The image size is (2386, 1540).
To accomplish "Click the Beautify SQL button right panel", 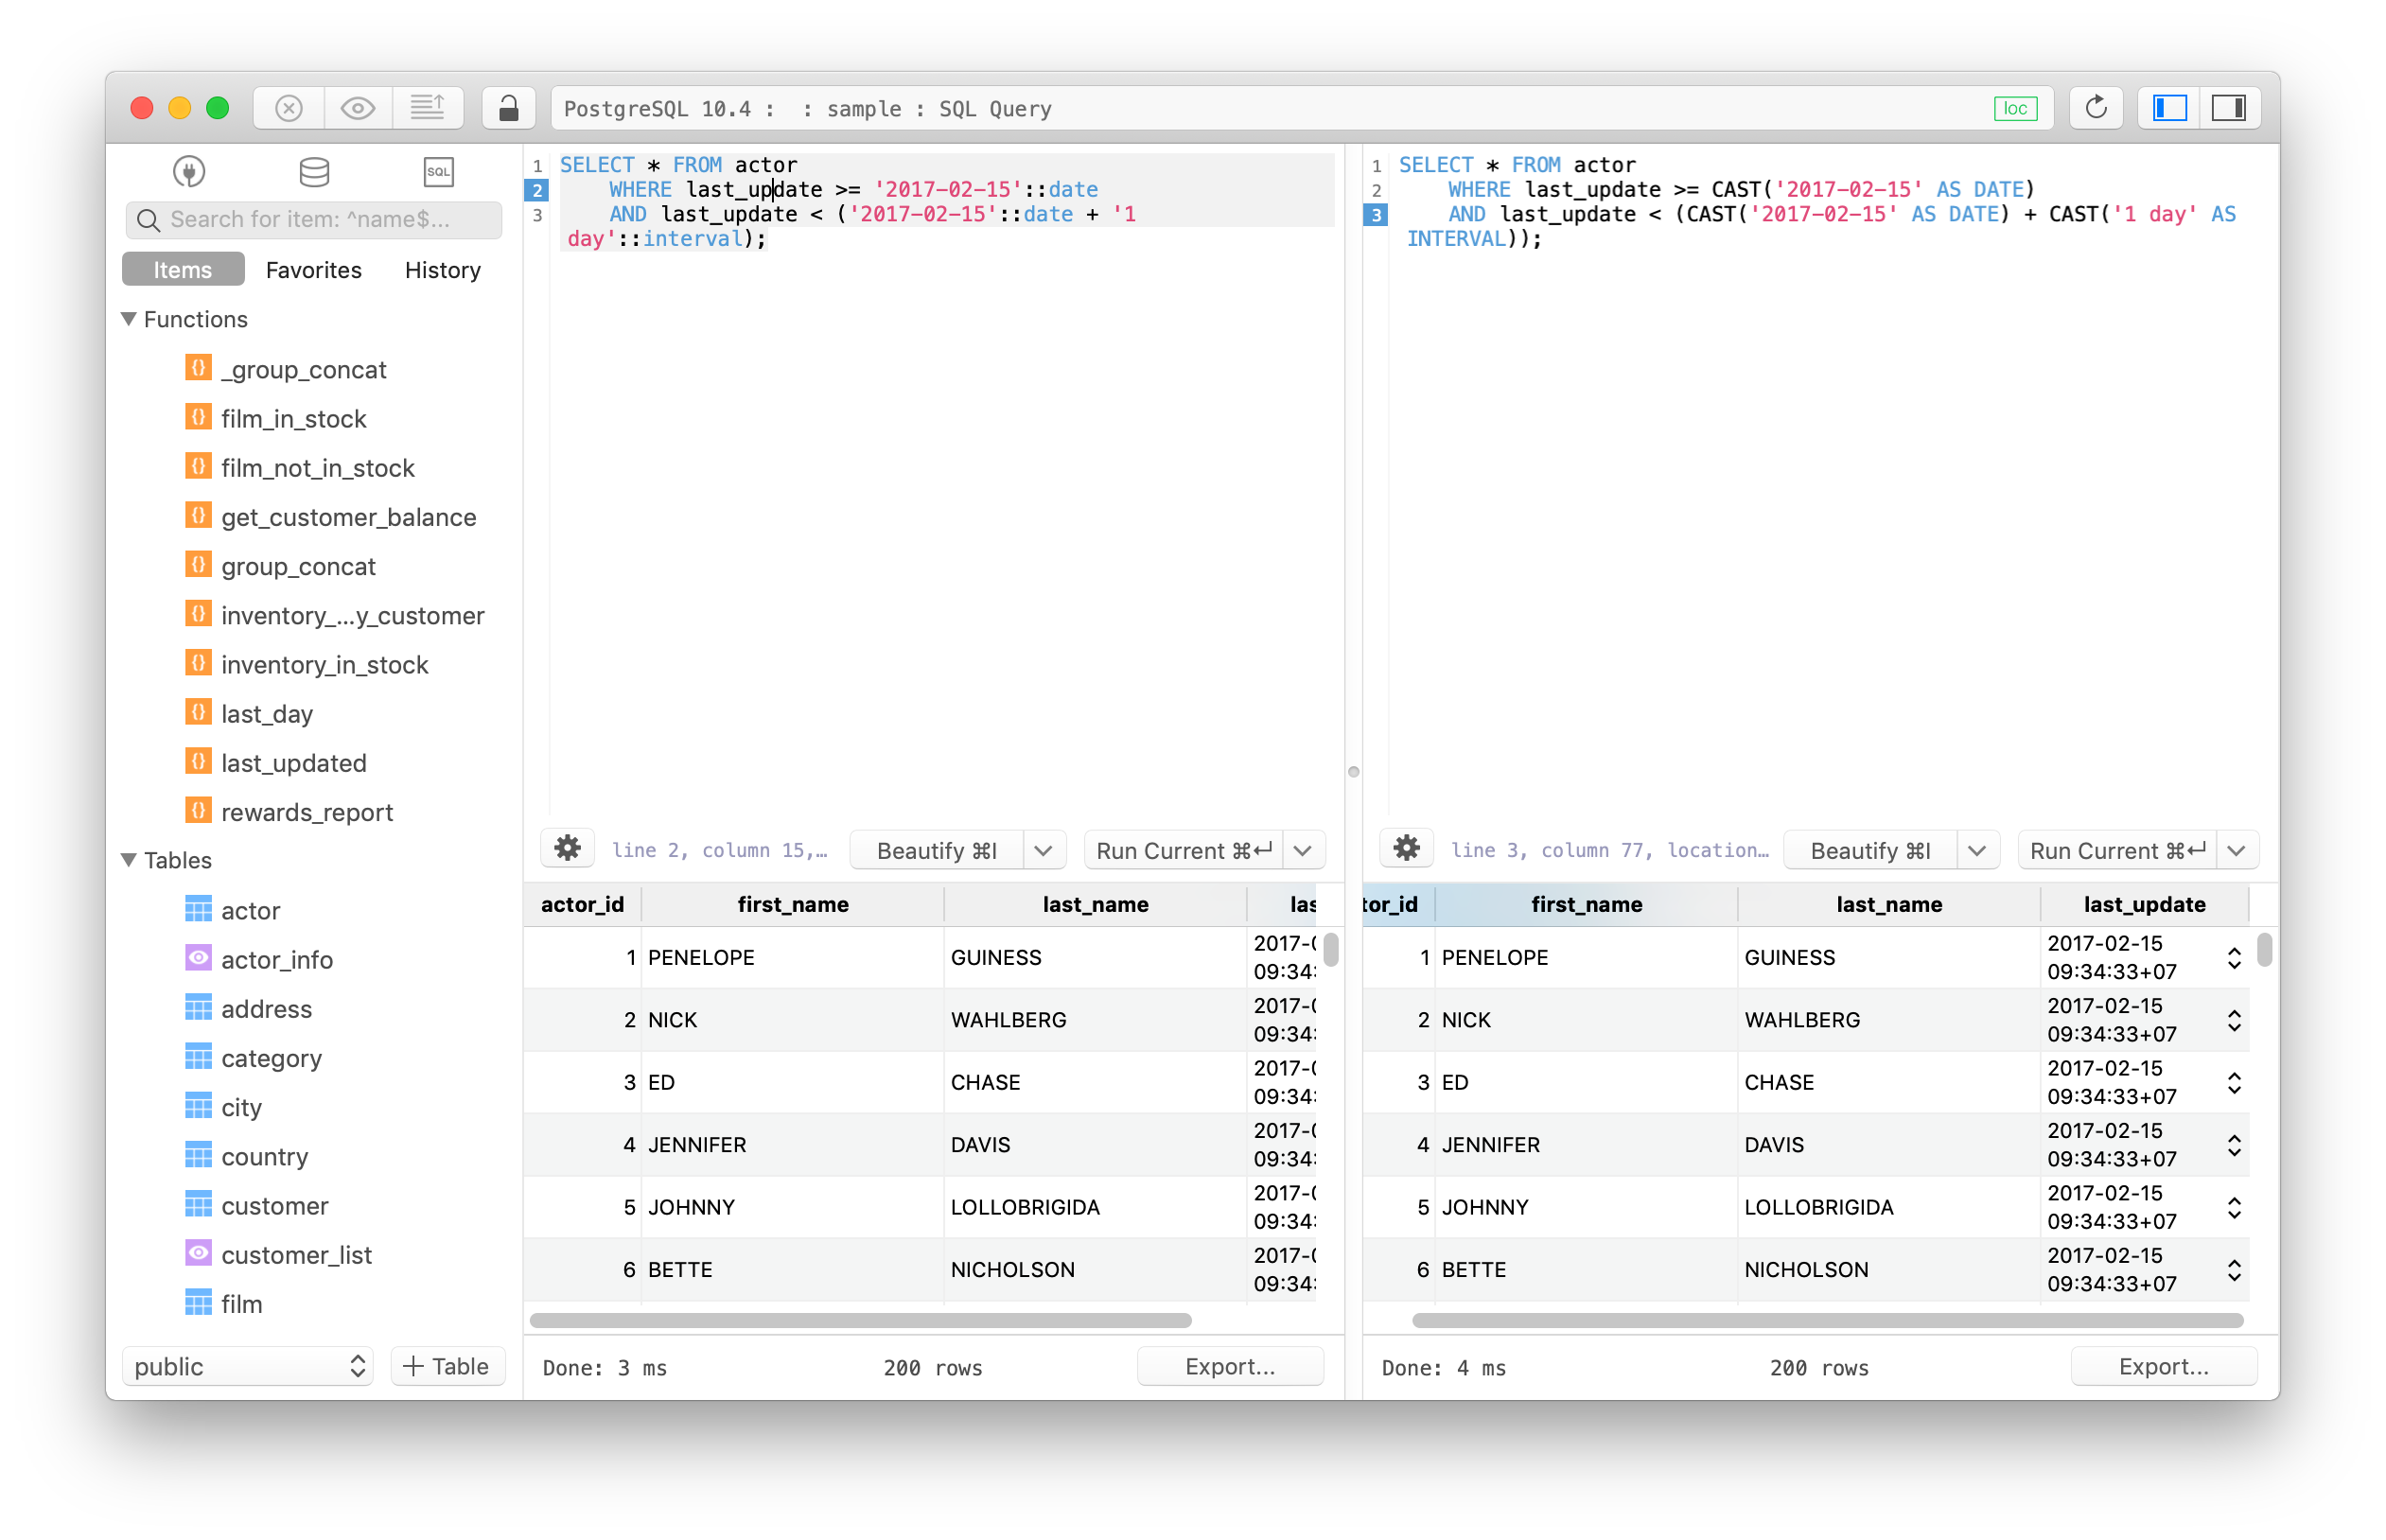I will 1873,850.
